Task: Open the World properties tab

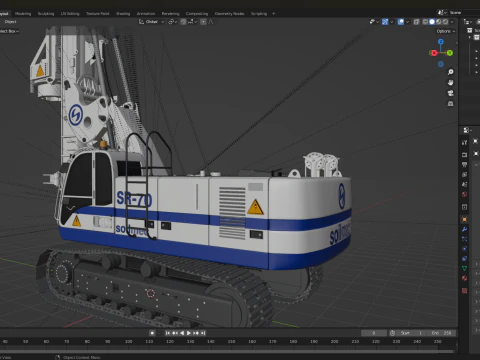Action: click(x=464, y=194)
